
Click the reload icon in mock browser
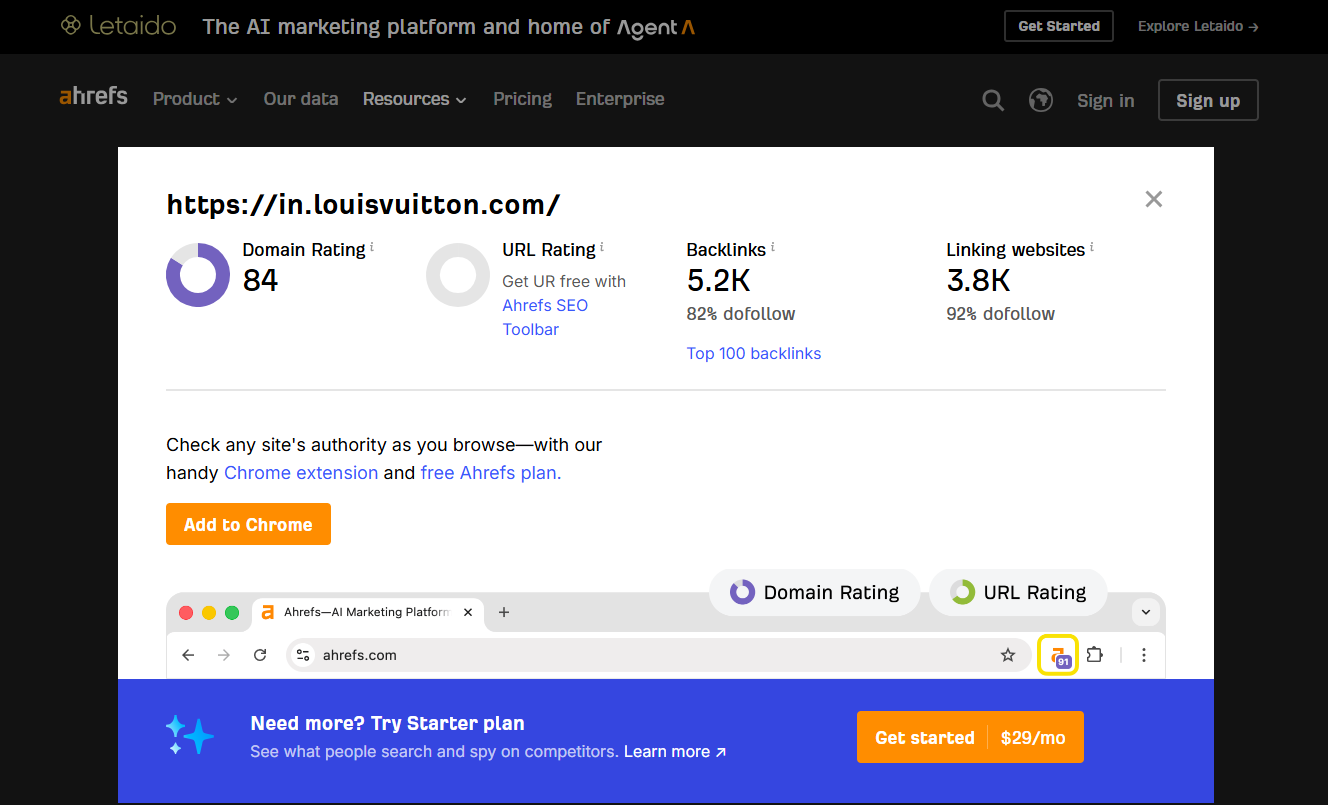260,655
